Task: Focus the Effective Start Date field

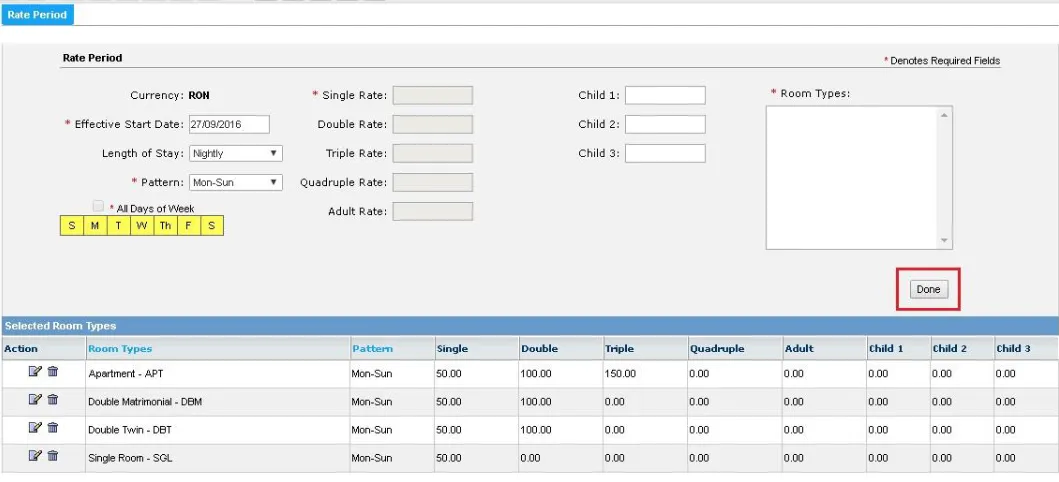Action: coord(229,124)
